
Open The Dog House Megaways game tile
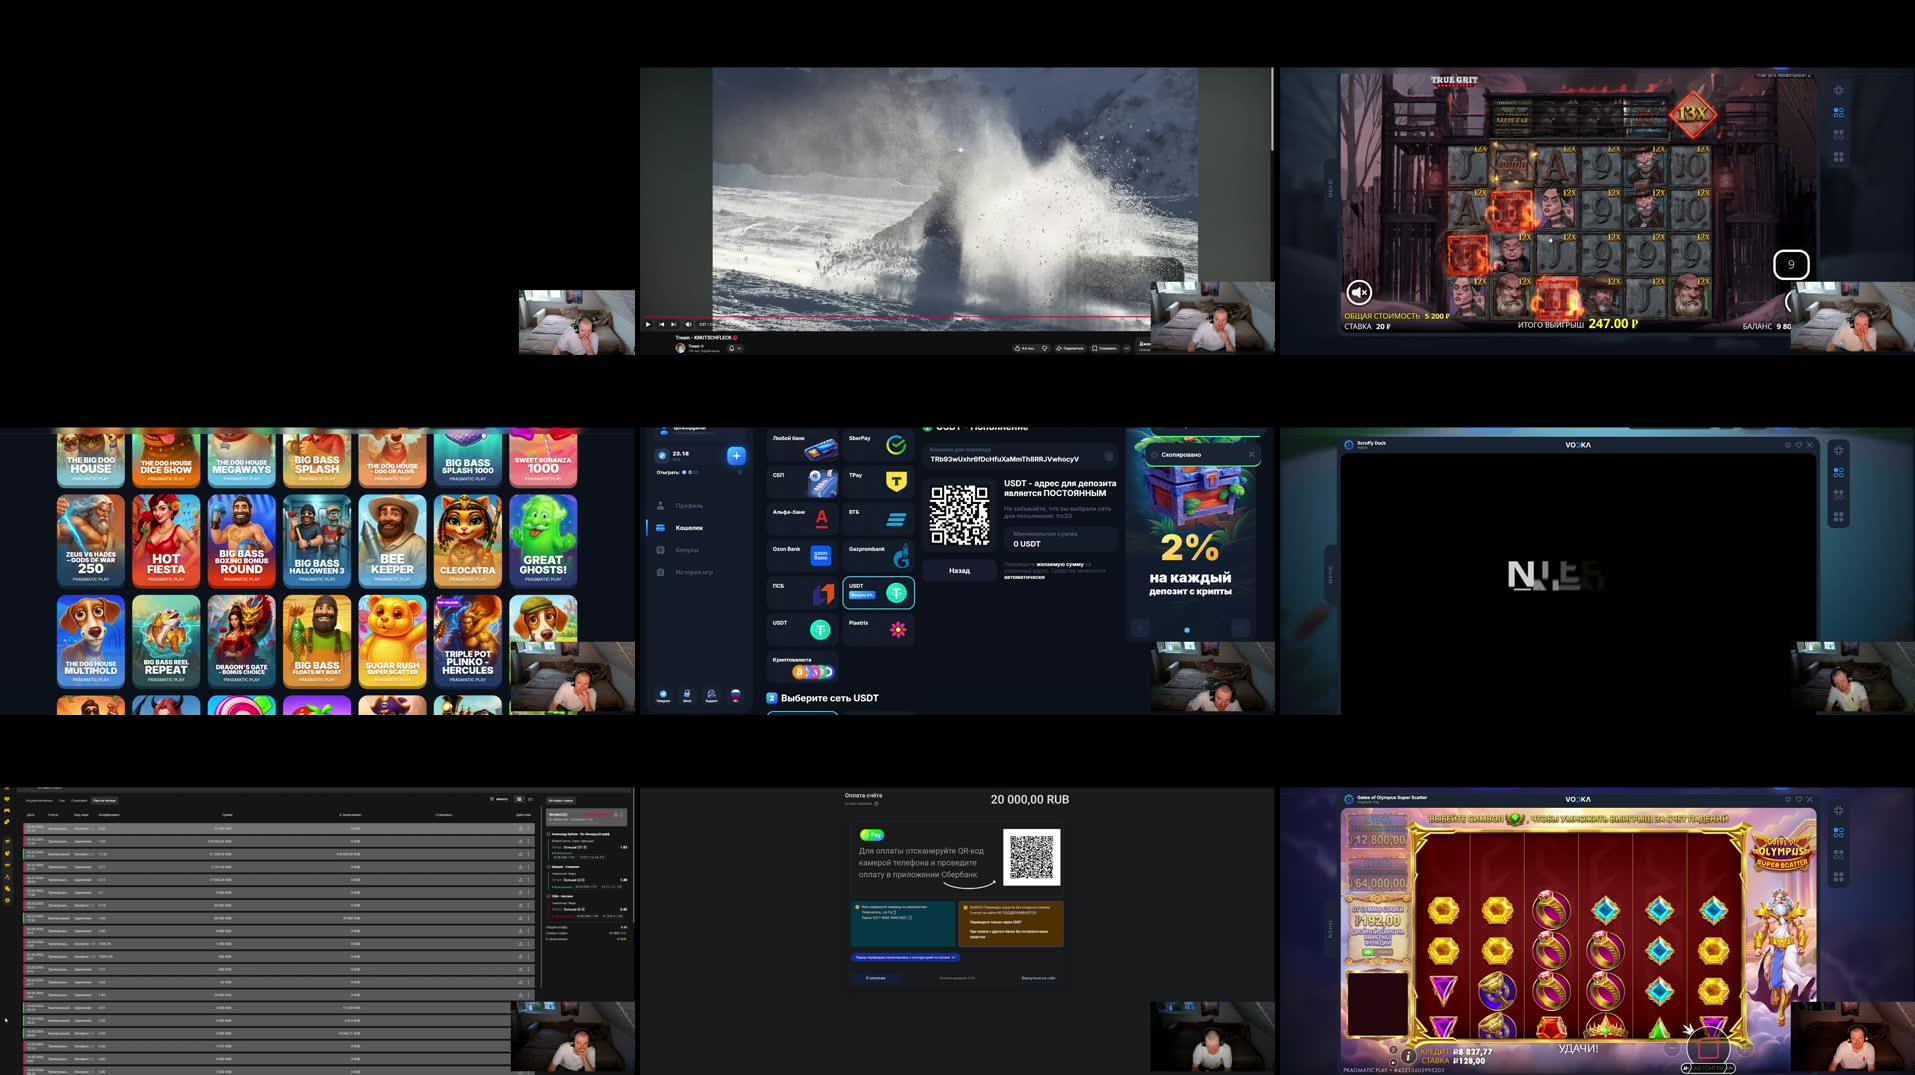pyautogui.click(x=241, y=459)
